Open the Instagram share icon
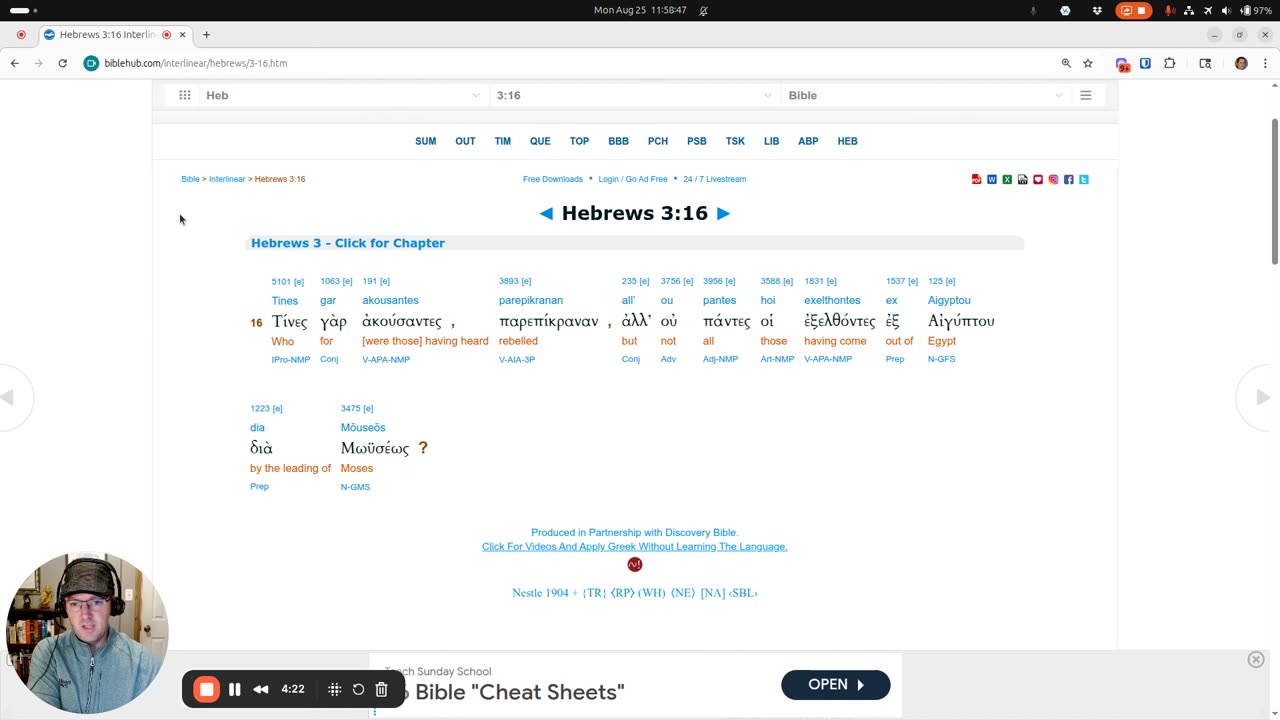This screenshot has width=1280, height=720. click(1053, 179)
